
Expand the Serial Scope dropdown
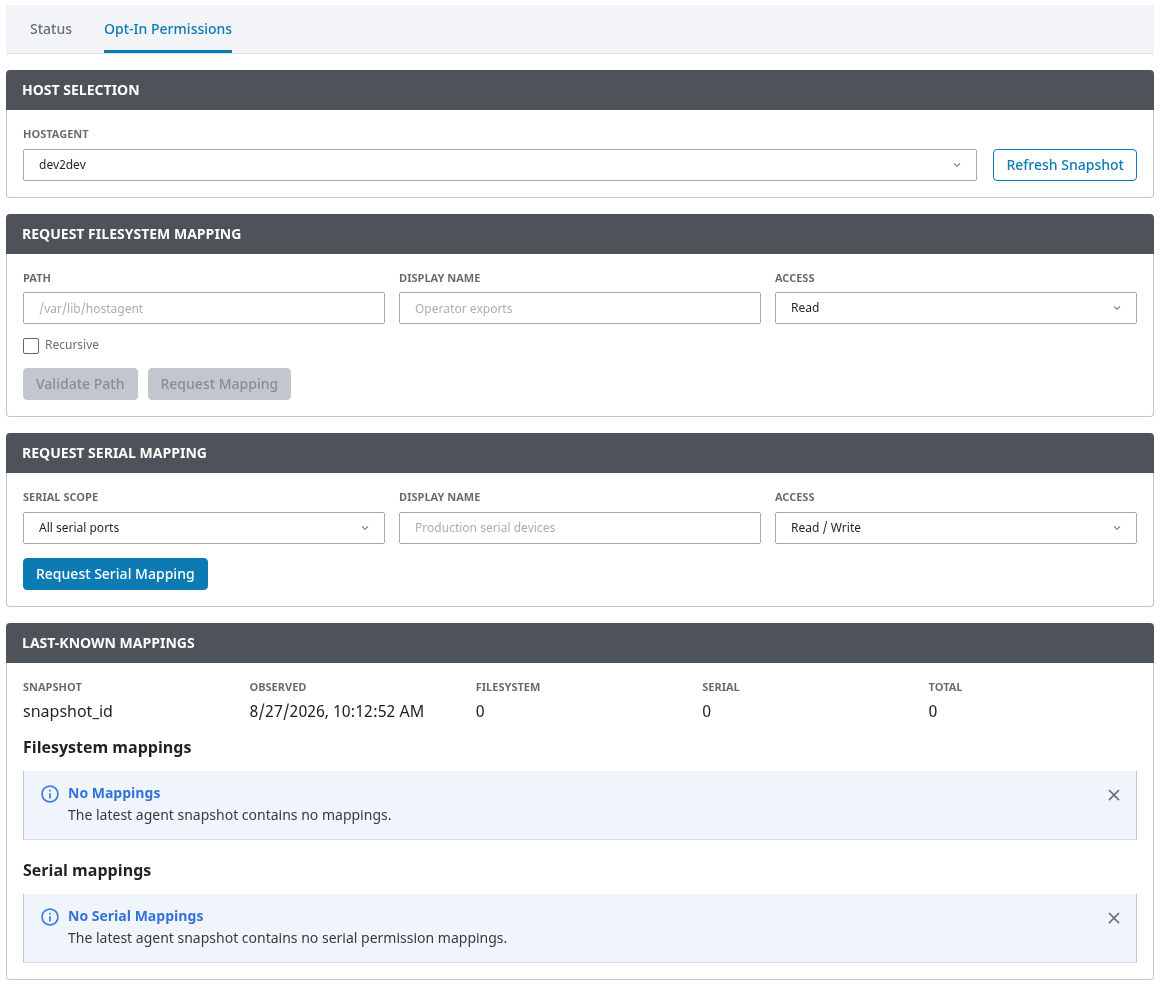tap(204, 528)
